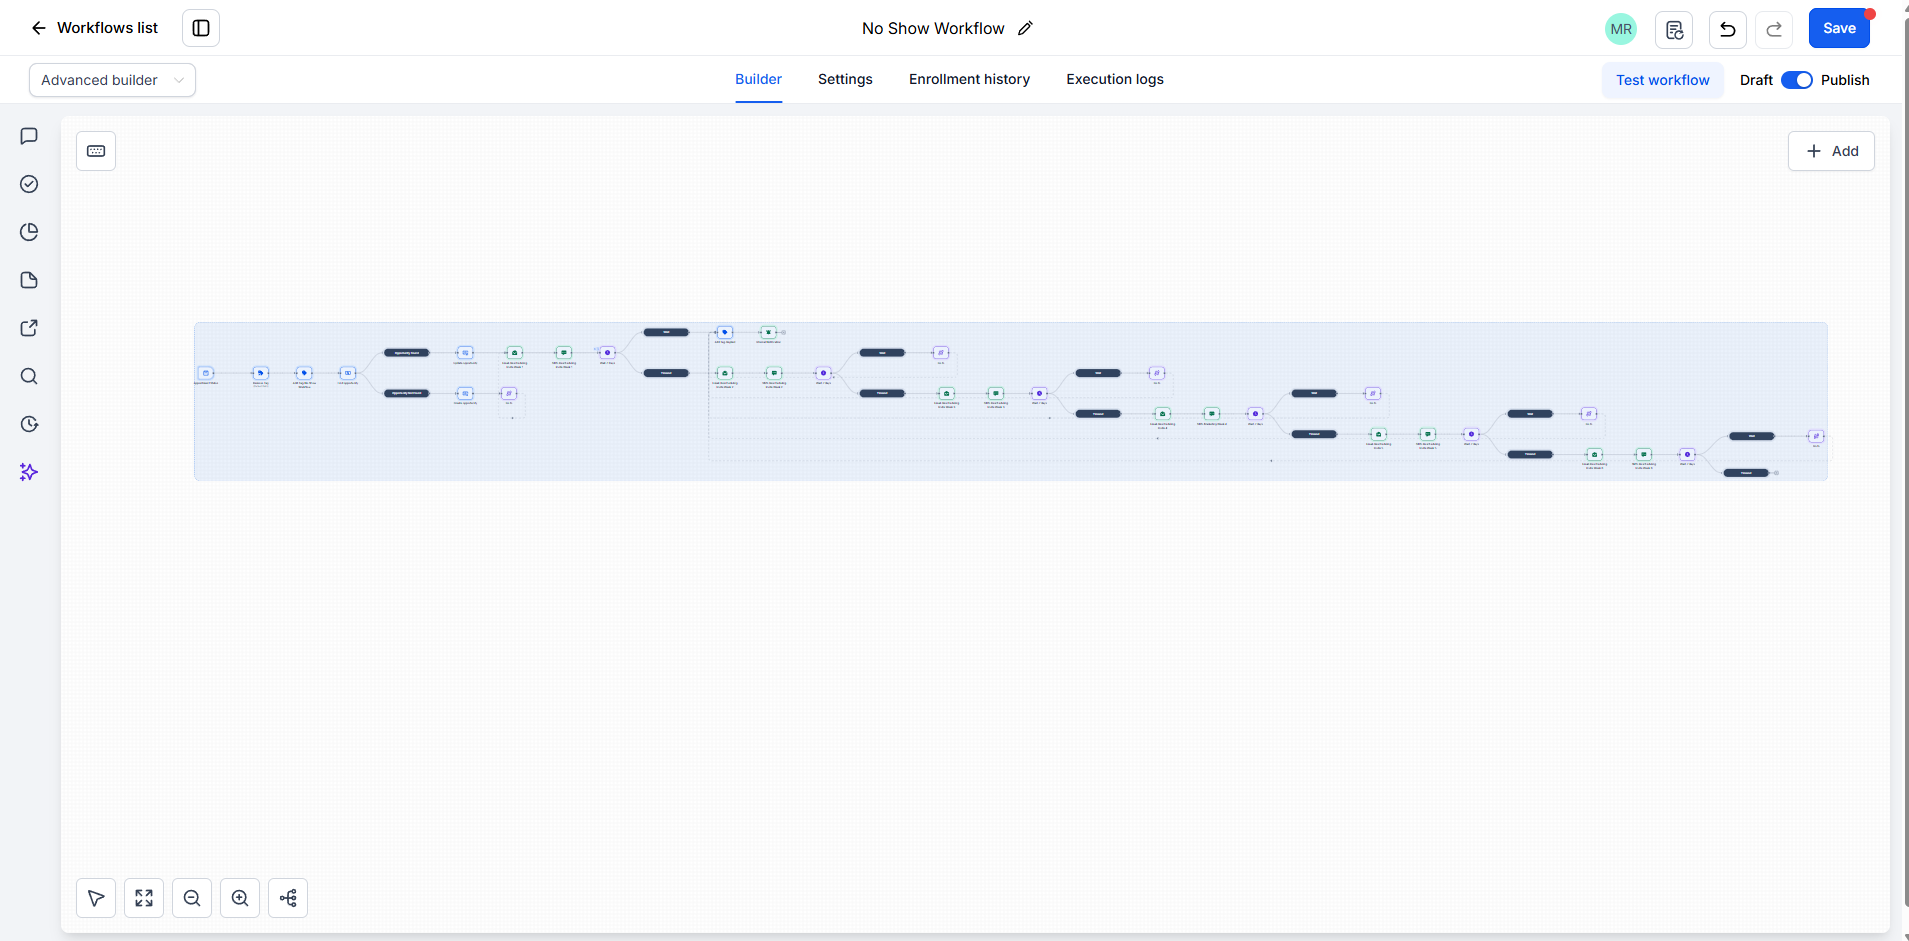Go back to Workflows list
The width and height of the screenshot is (1909, 941).
[94, 28]
